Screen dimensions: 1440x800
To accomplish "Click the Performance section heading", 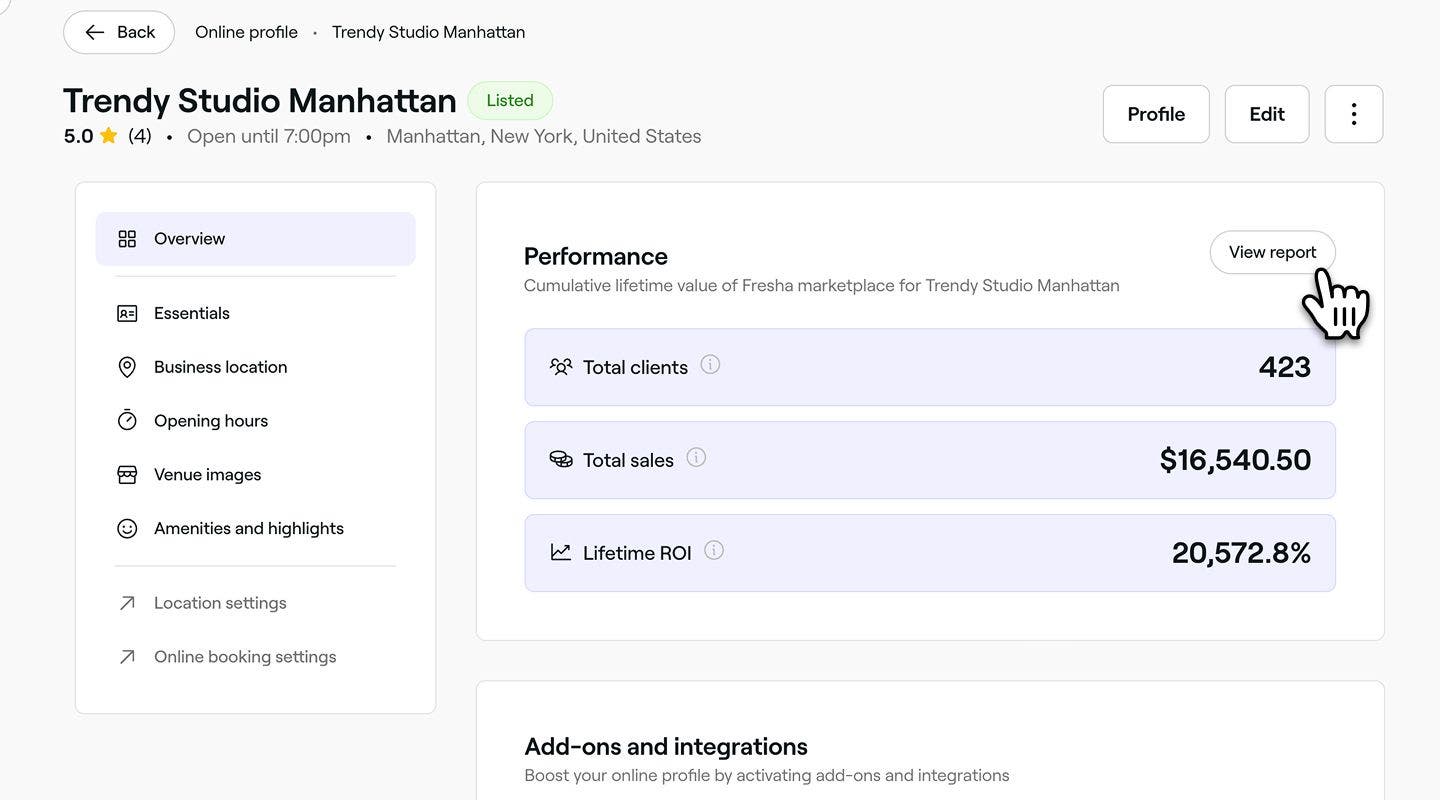I will pos(596,256).
